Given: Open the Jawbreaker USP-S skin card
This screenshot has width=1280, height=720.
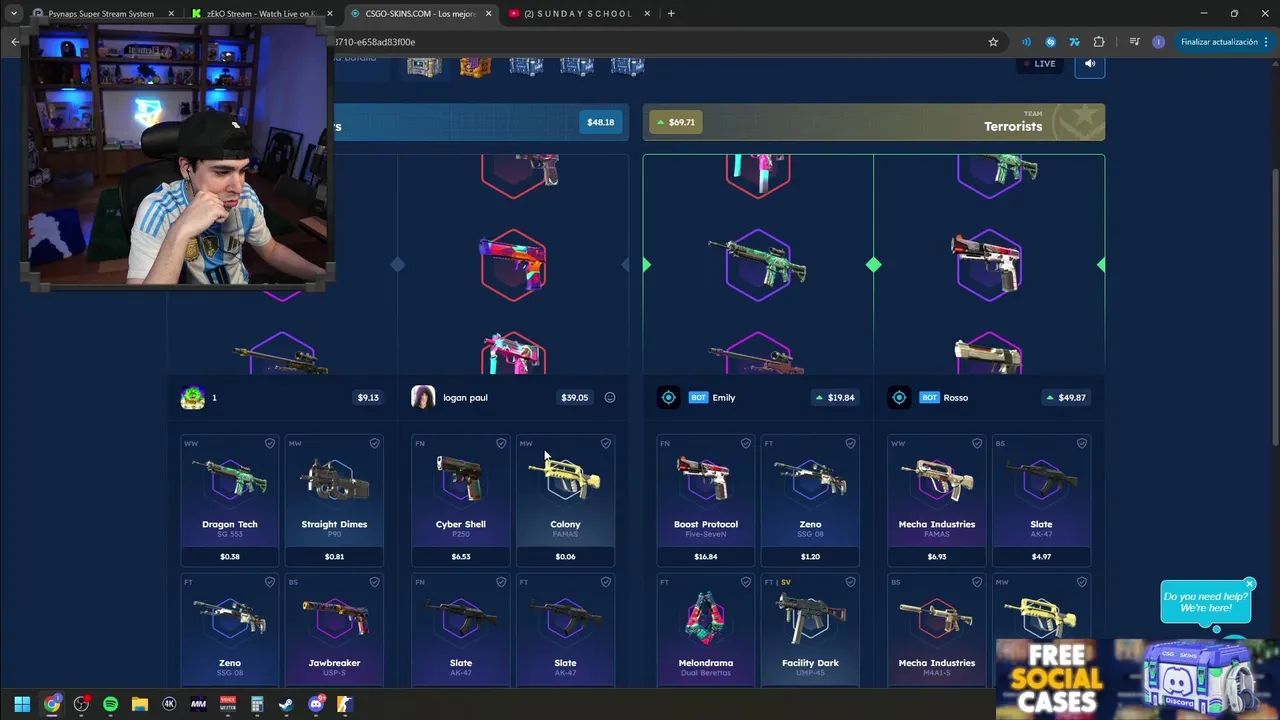Looking at the screenshot, I should pos(334,630).
